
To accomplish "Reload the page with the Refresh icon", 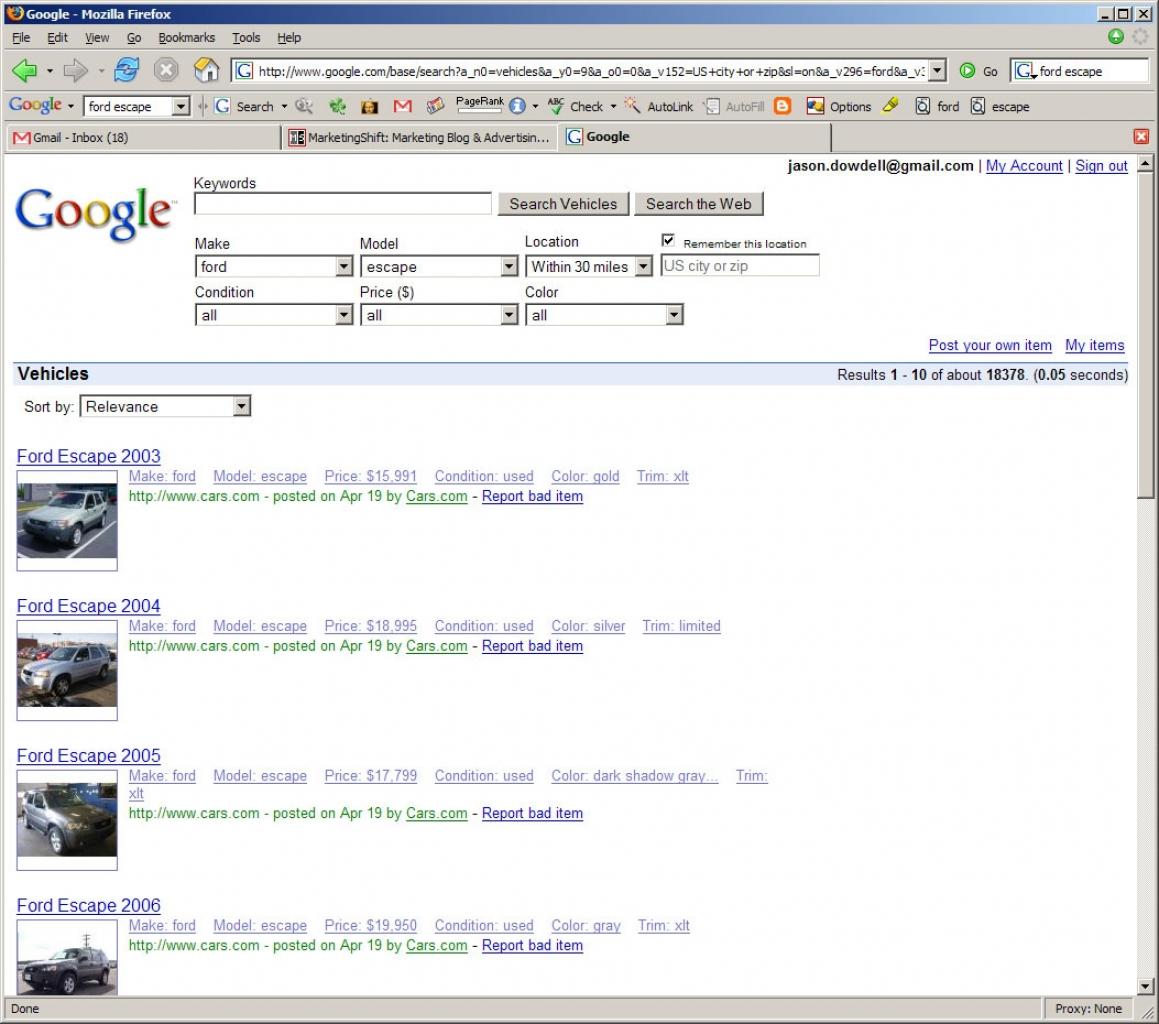I will tap(126, 70).
